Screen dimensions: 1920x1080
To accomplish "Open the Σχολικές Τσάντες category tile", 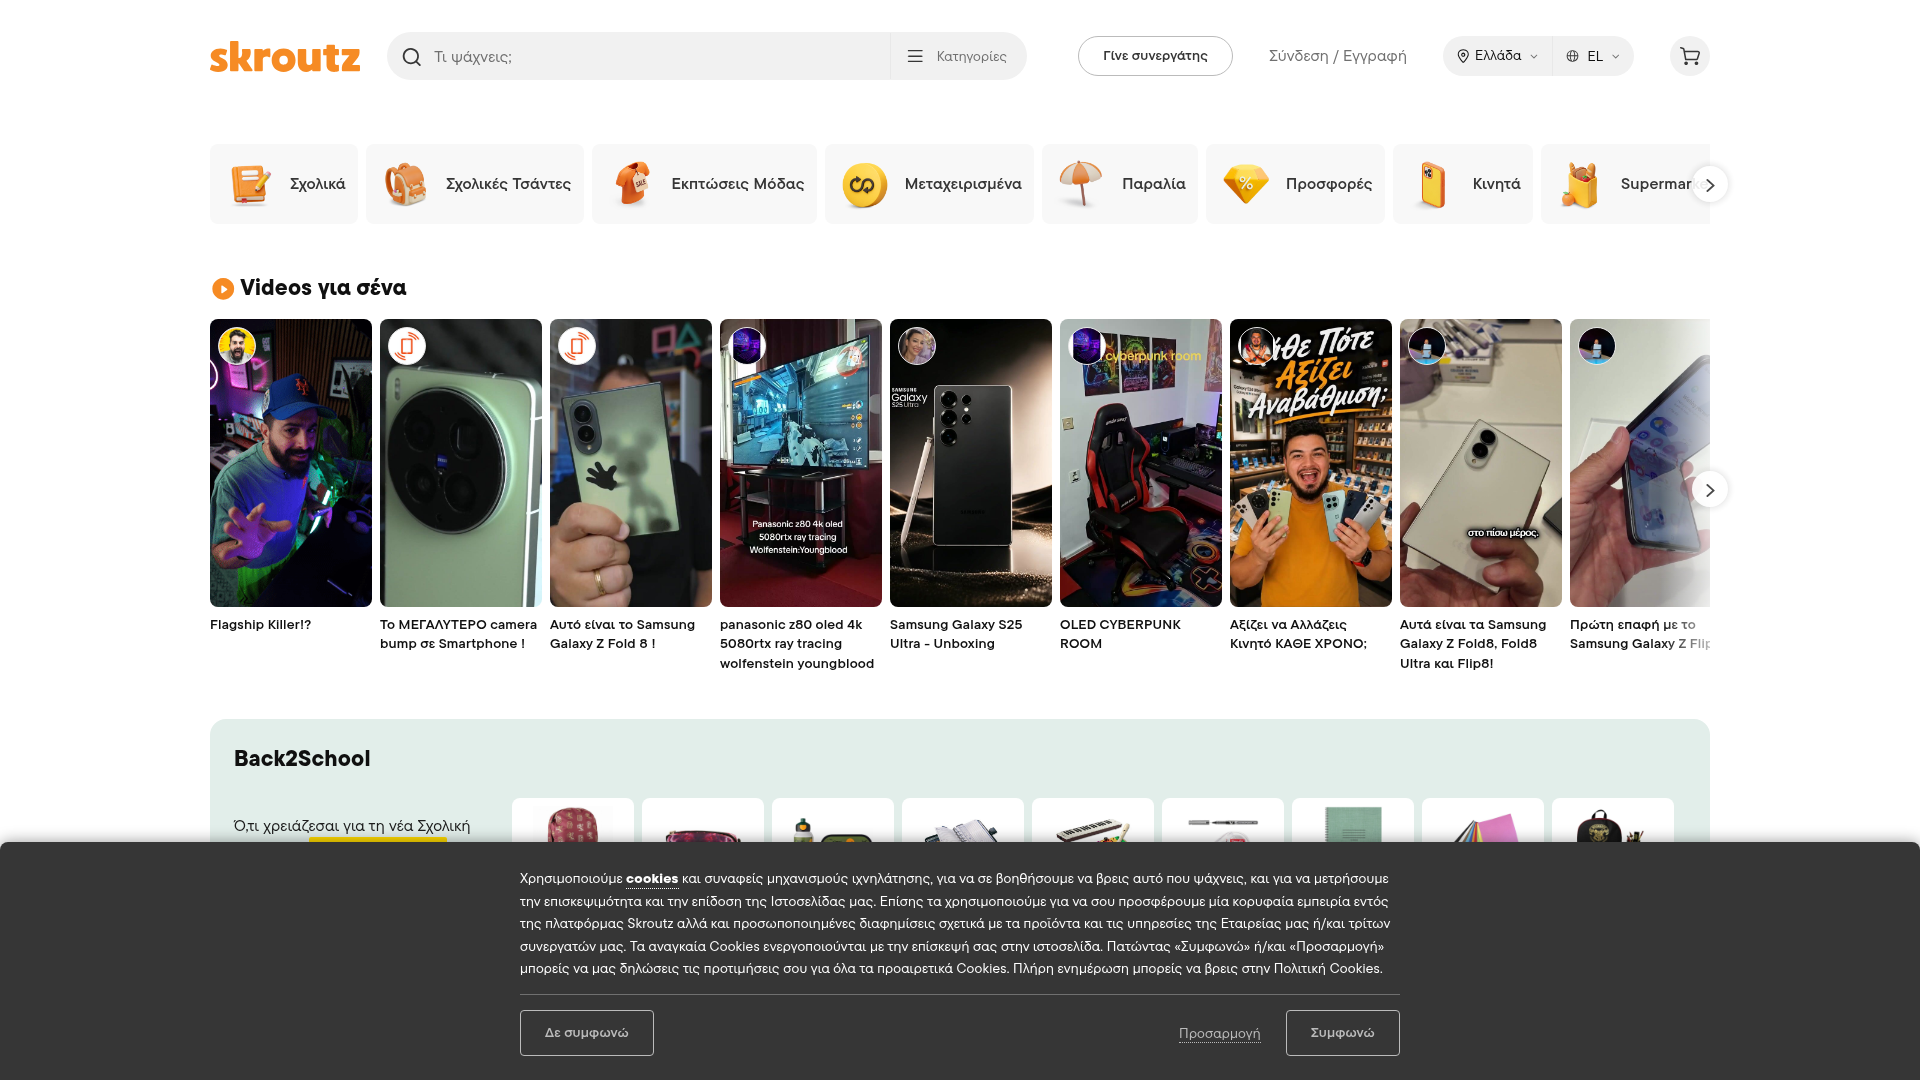I will (x=475, y=184).
